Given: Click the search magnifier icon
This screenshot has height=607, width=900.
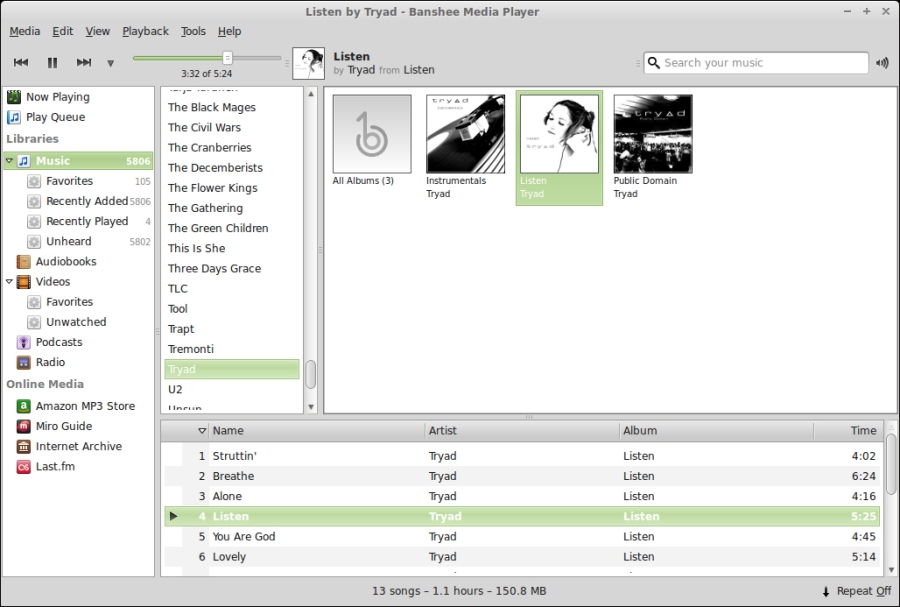Looking at the screenshot, I should point(653,63).
